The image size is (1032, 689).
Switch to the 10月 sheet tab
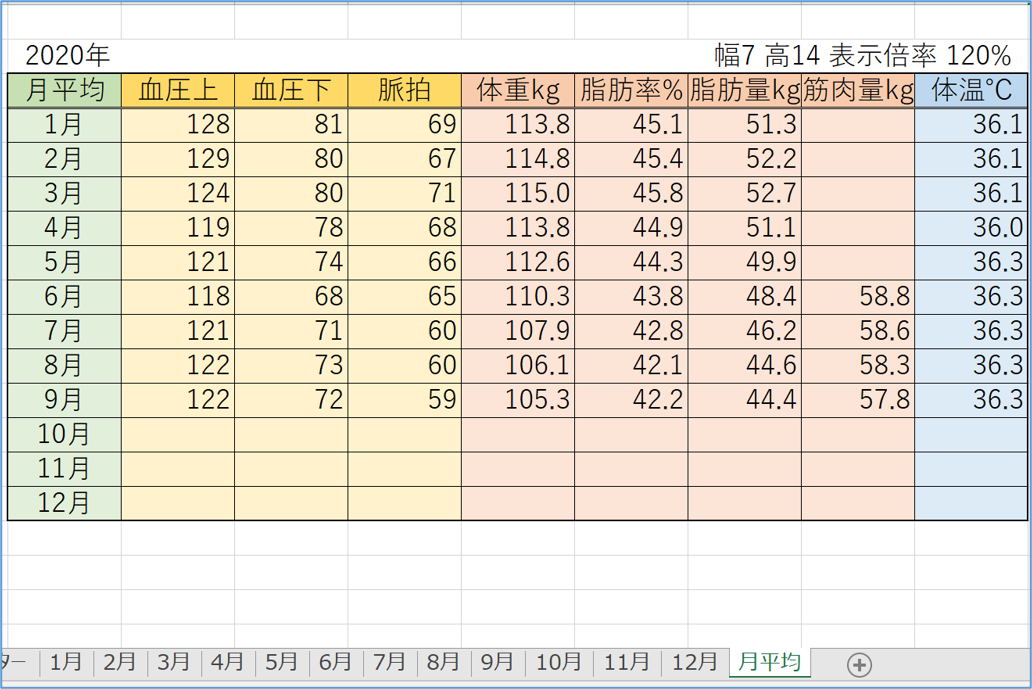[x=559, y=662]
